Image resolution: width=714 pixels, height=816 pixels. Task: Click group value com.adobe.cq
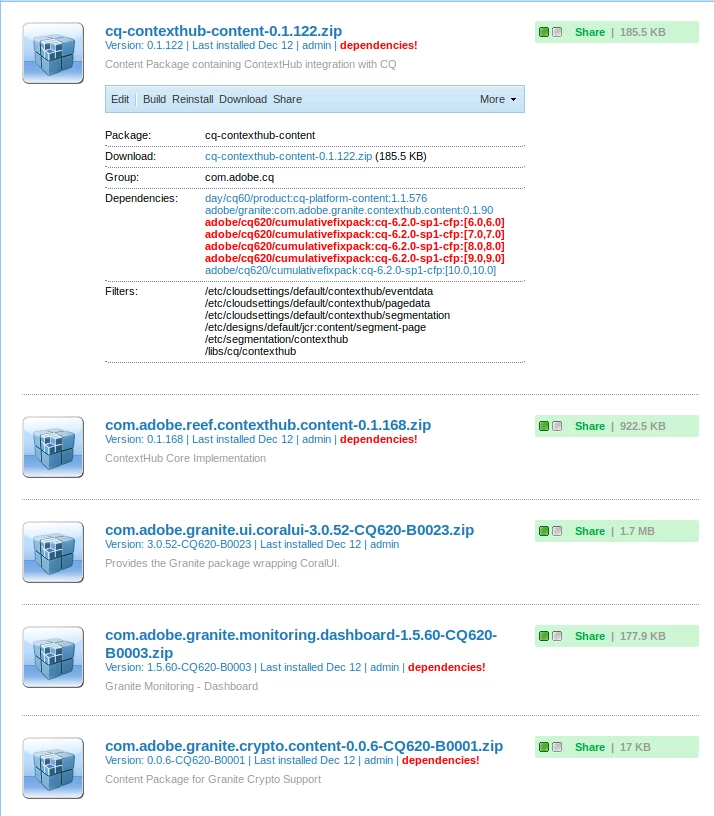(239, 177)
